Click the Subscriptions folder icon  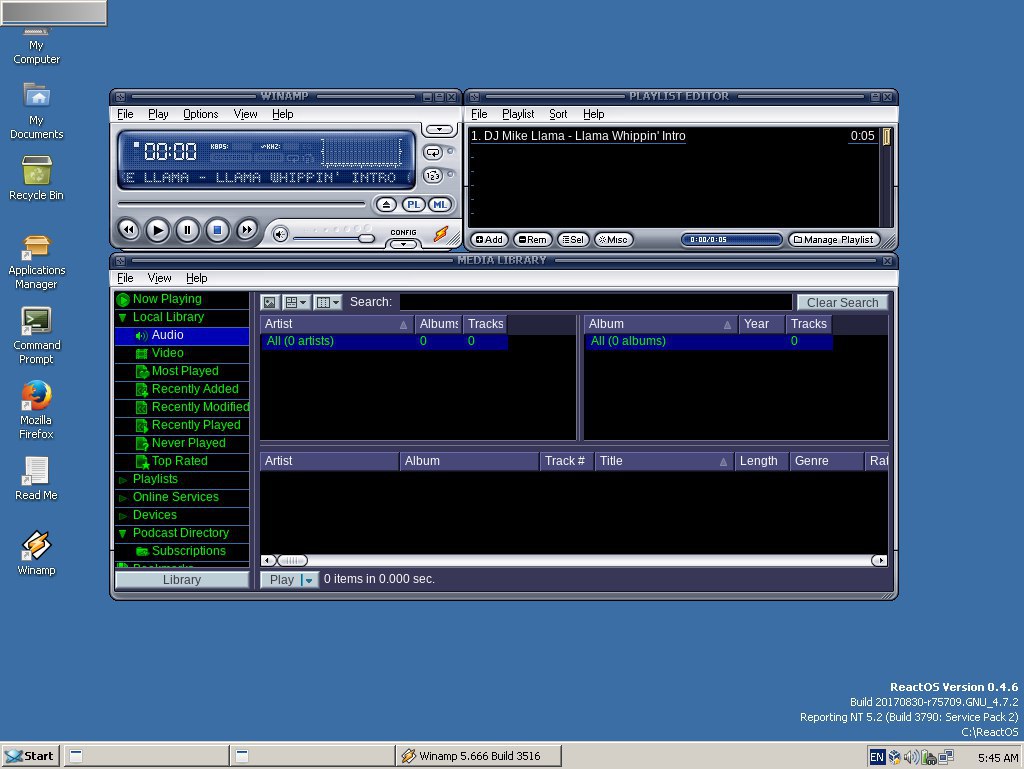(x=142, y=552)
